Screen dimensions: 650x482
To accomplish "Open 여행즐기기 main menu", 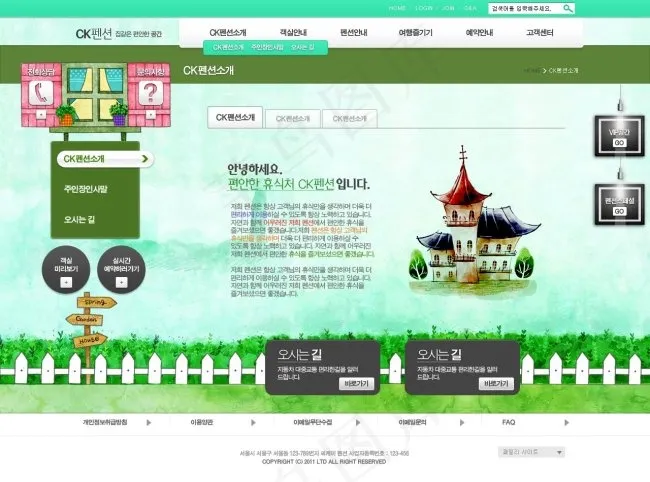I will [415, 32].
